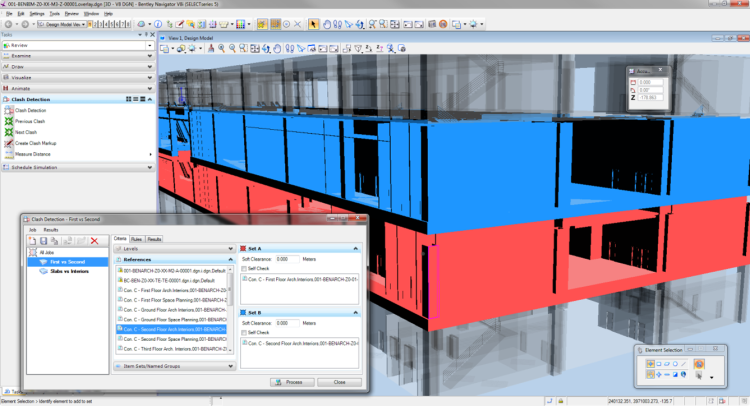Image resolution: width=750 pixels, height=406 pixels.
Task: Click the Previous Clash icon
Action: pyautogui.click(x=9, y=121)
